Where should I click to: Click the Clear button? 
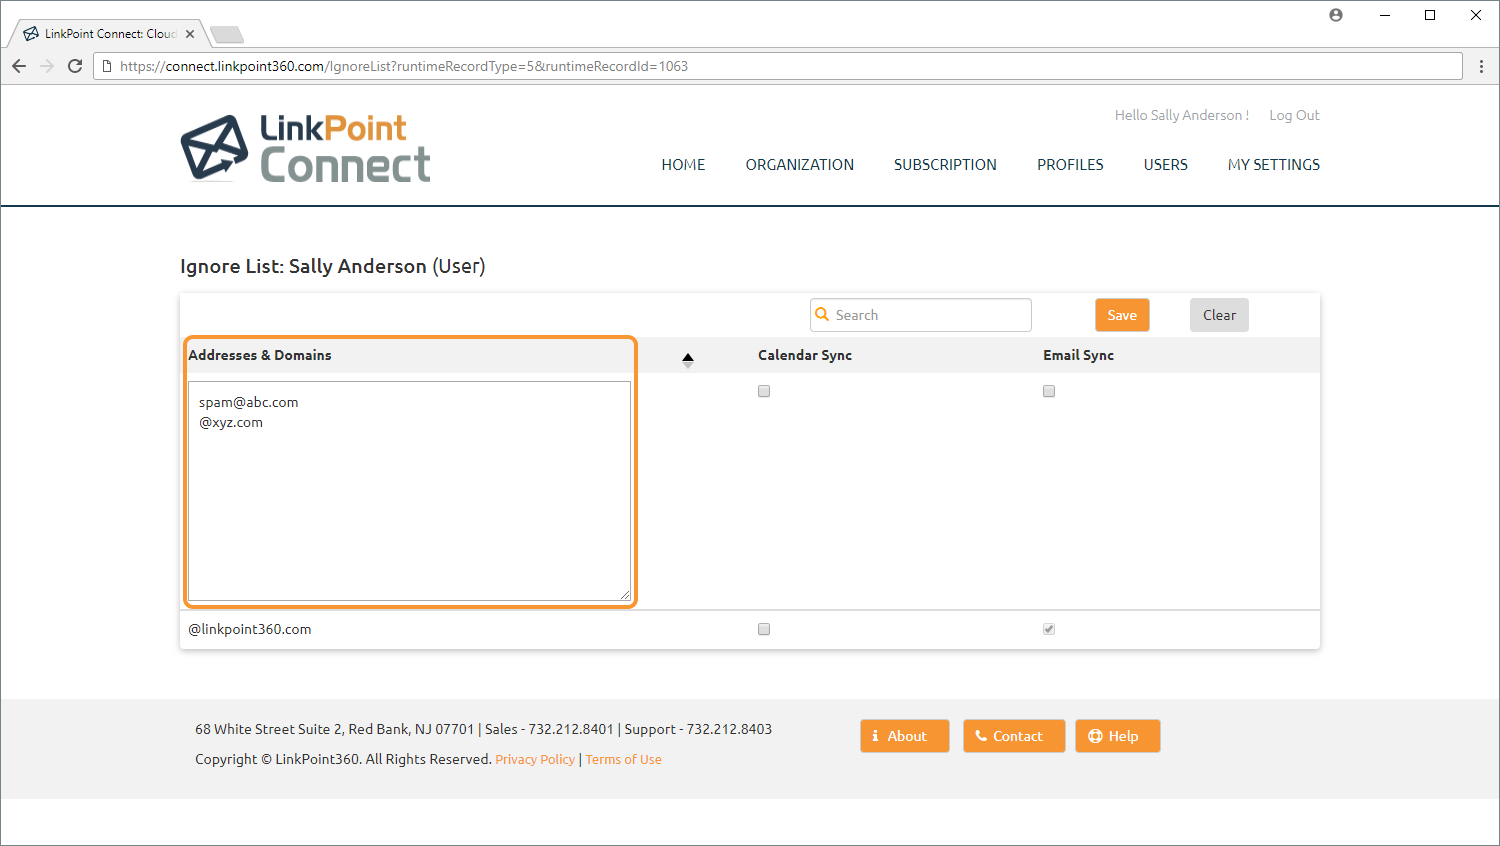tap(1219, 315)
